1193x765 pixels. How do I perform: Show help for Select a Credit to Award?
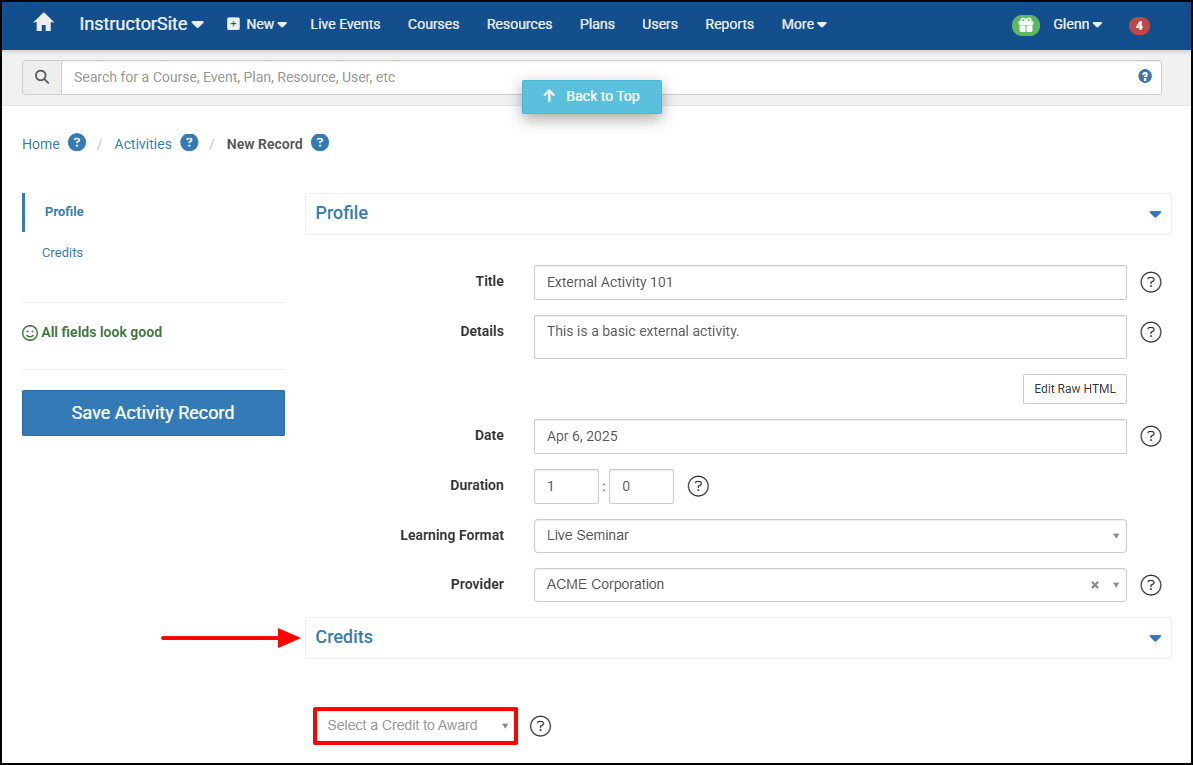pos(540,726)
